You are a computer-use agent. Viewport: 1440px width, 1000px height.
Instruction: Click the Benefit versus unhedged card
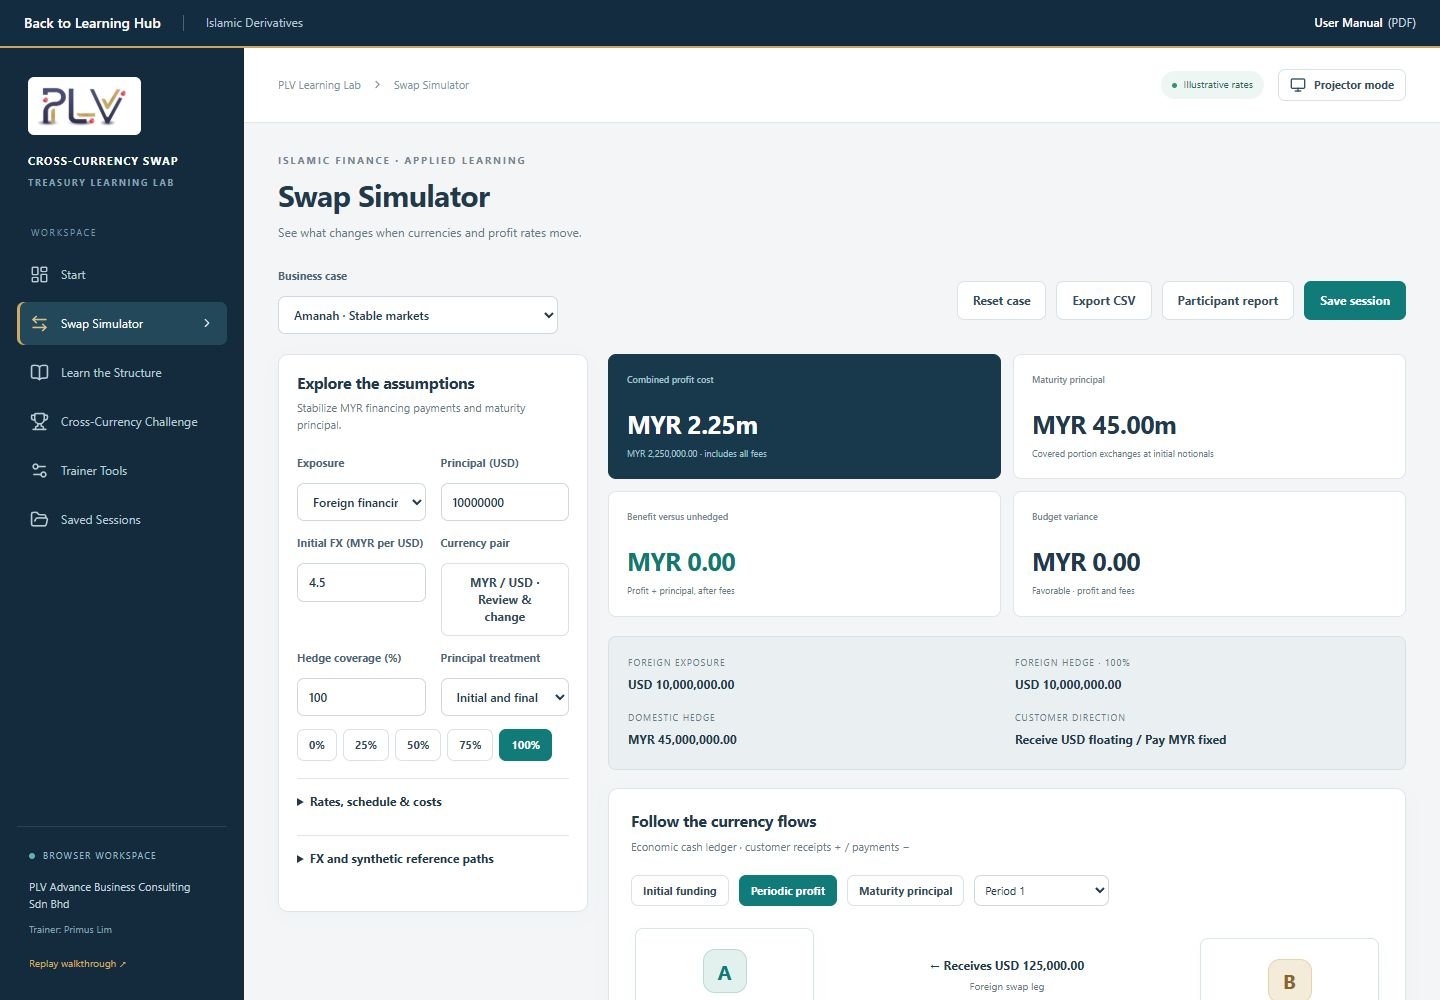click(x=804, y=554)
